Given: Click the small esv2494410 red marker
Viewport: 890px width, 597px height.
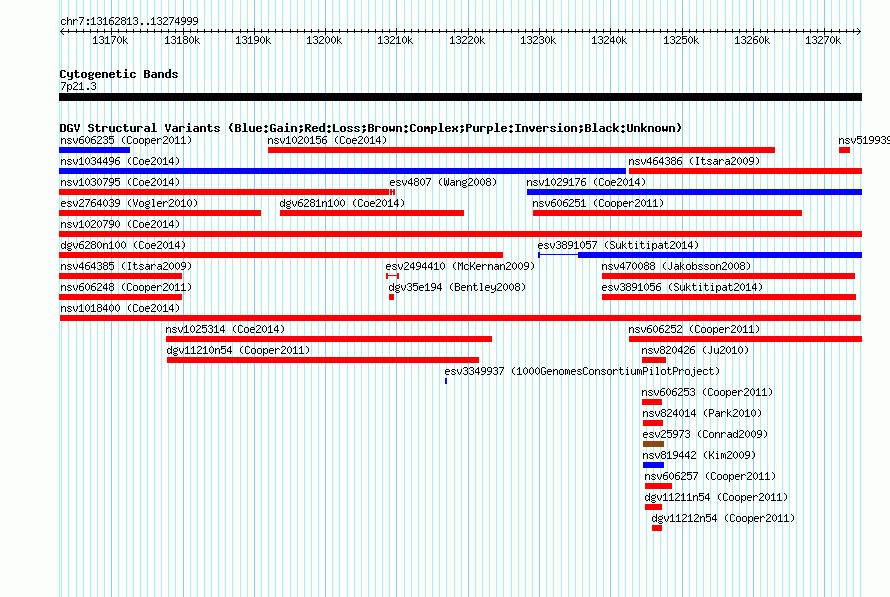Looking at the screenshot, I should click(x=392, y=276).
